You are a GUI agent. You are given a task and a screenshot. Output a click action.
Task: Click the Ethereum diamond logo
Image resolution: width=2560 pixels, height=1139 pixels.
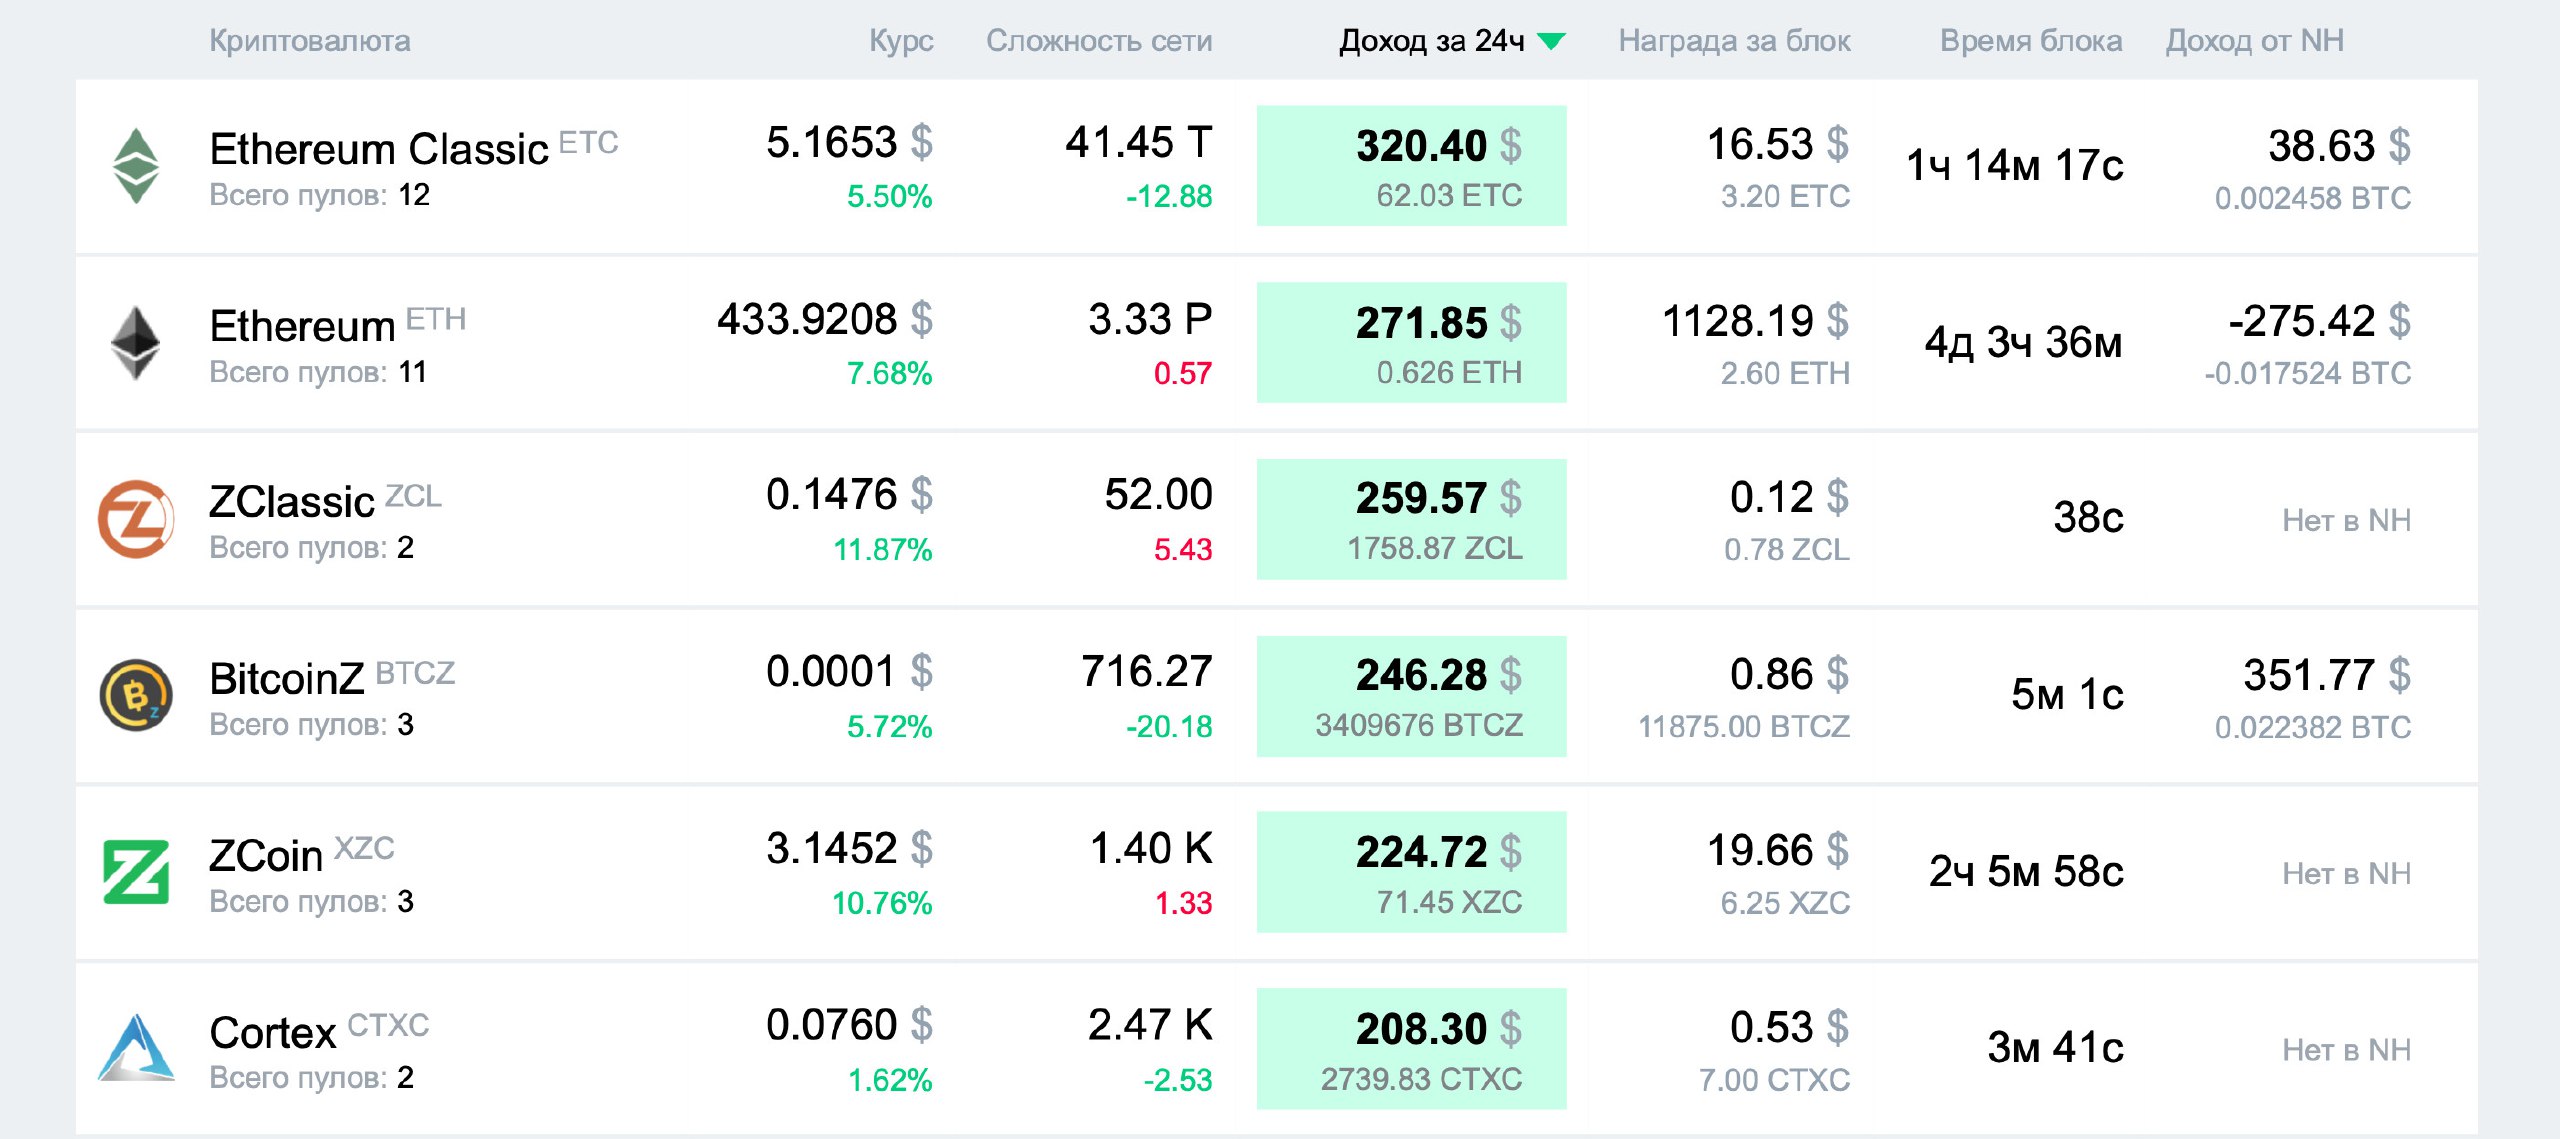point(136,343)
